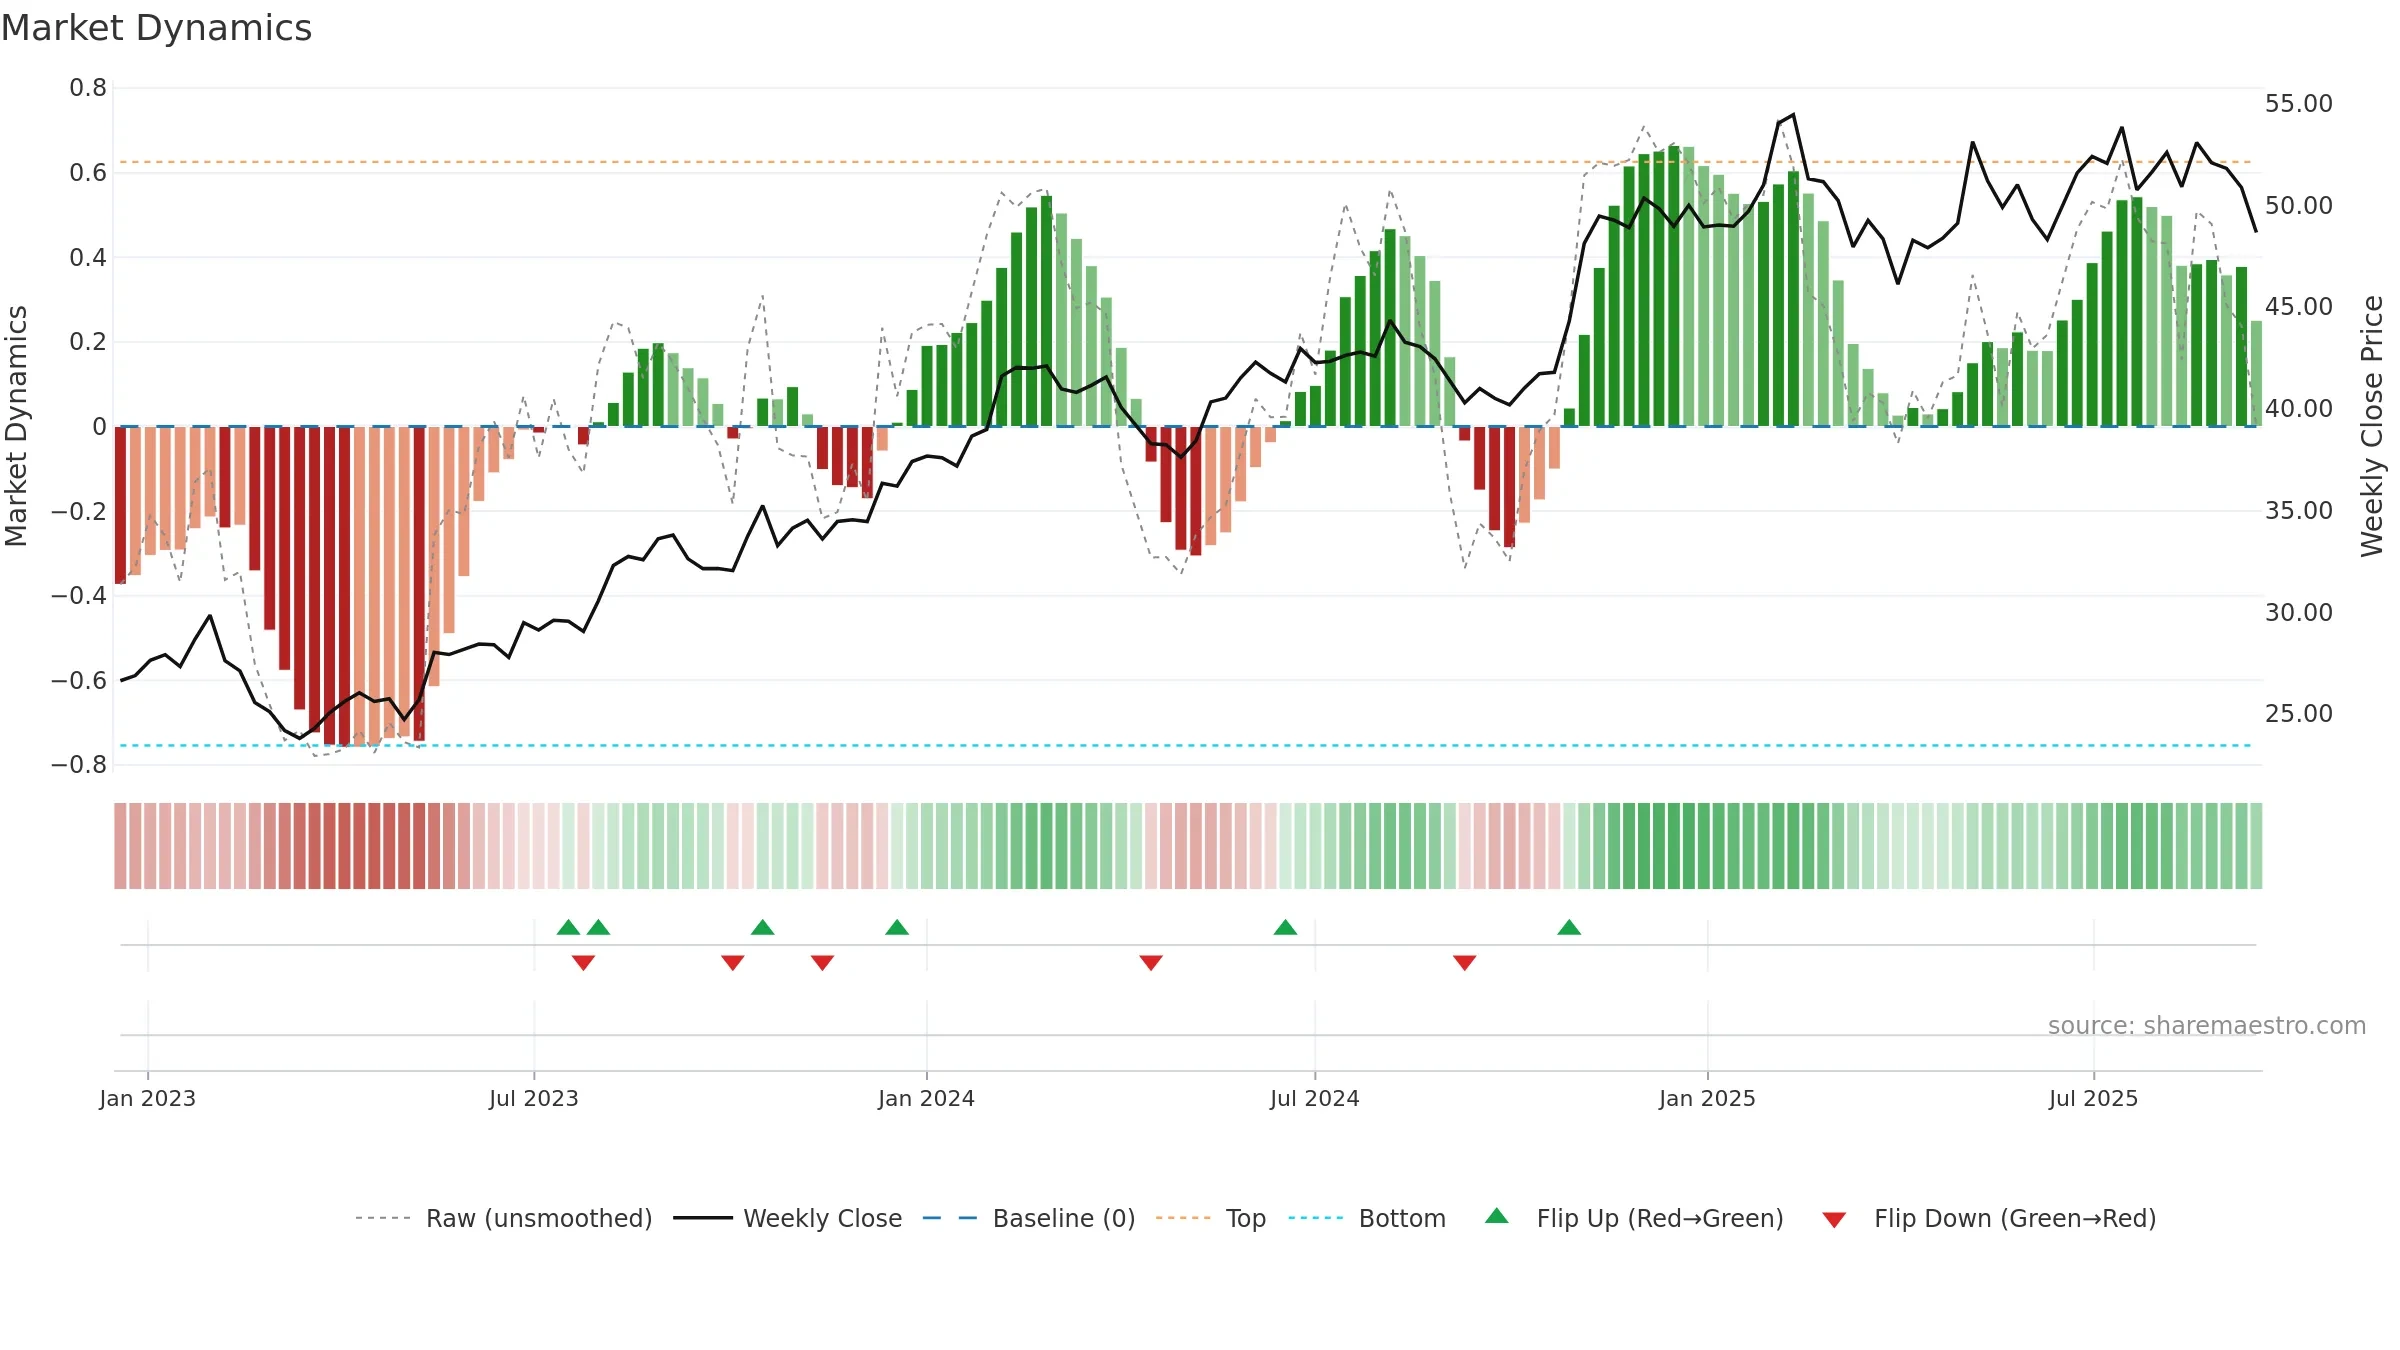
Task: Click the −0.8 left axis tick
Action: [79, 765]
